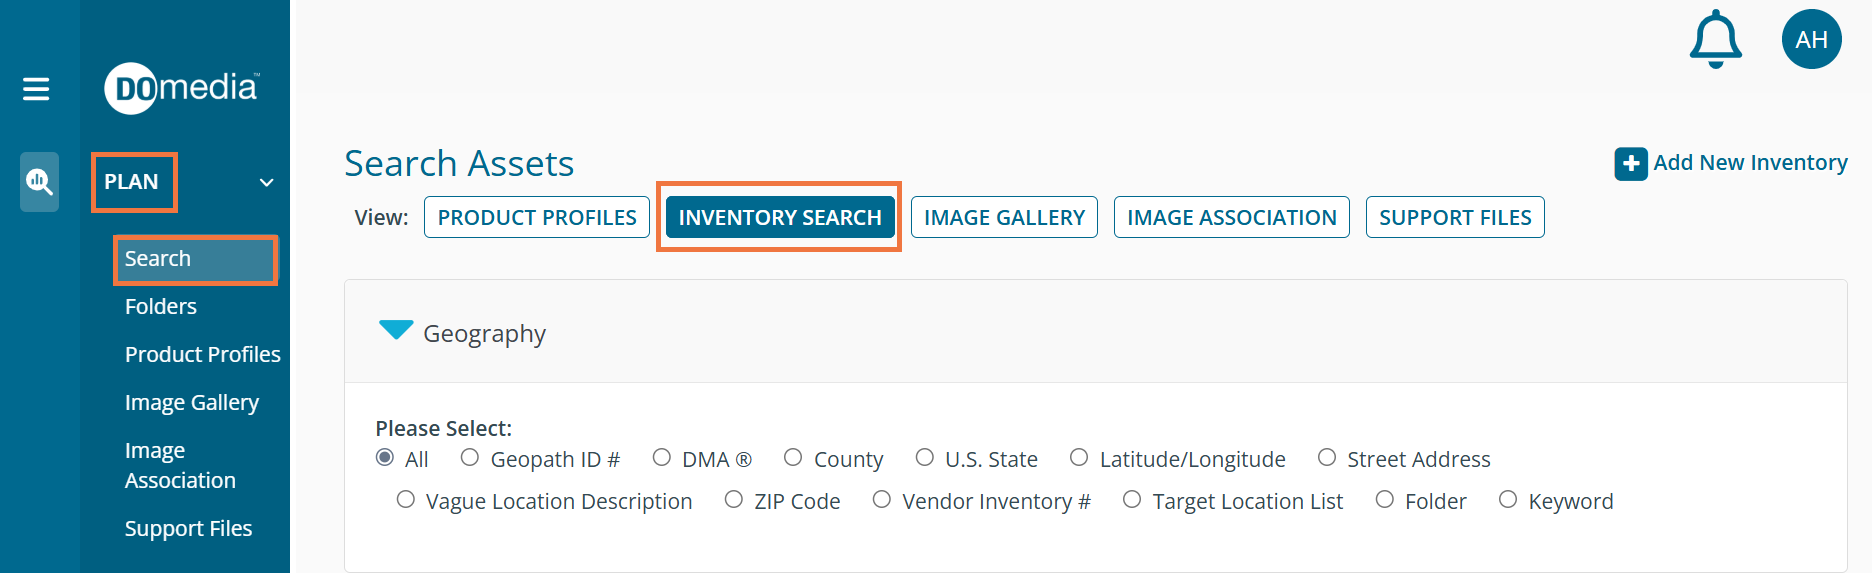
Task: Open the Support Files view tab
Action: (x=1455, y=217)
